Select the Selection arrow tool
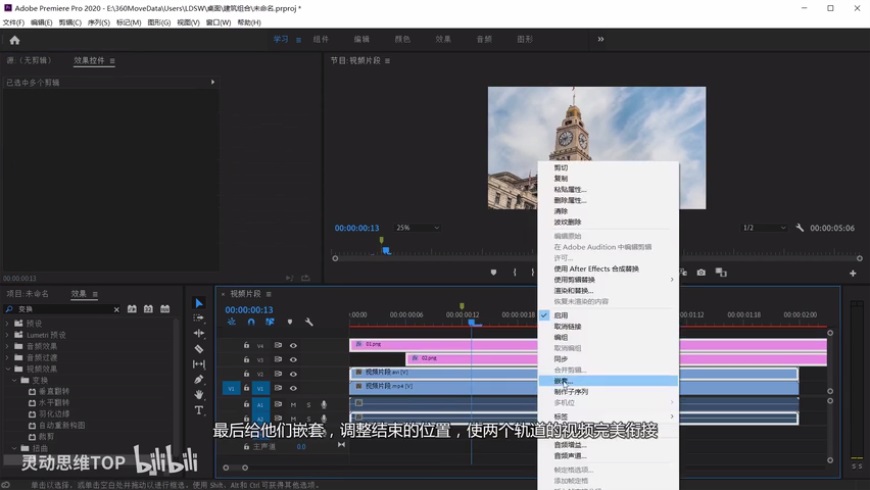Screen dimensions: 870x490 199,303
